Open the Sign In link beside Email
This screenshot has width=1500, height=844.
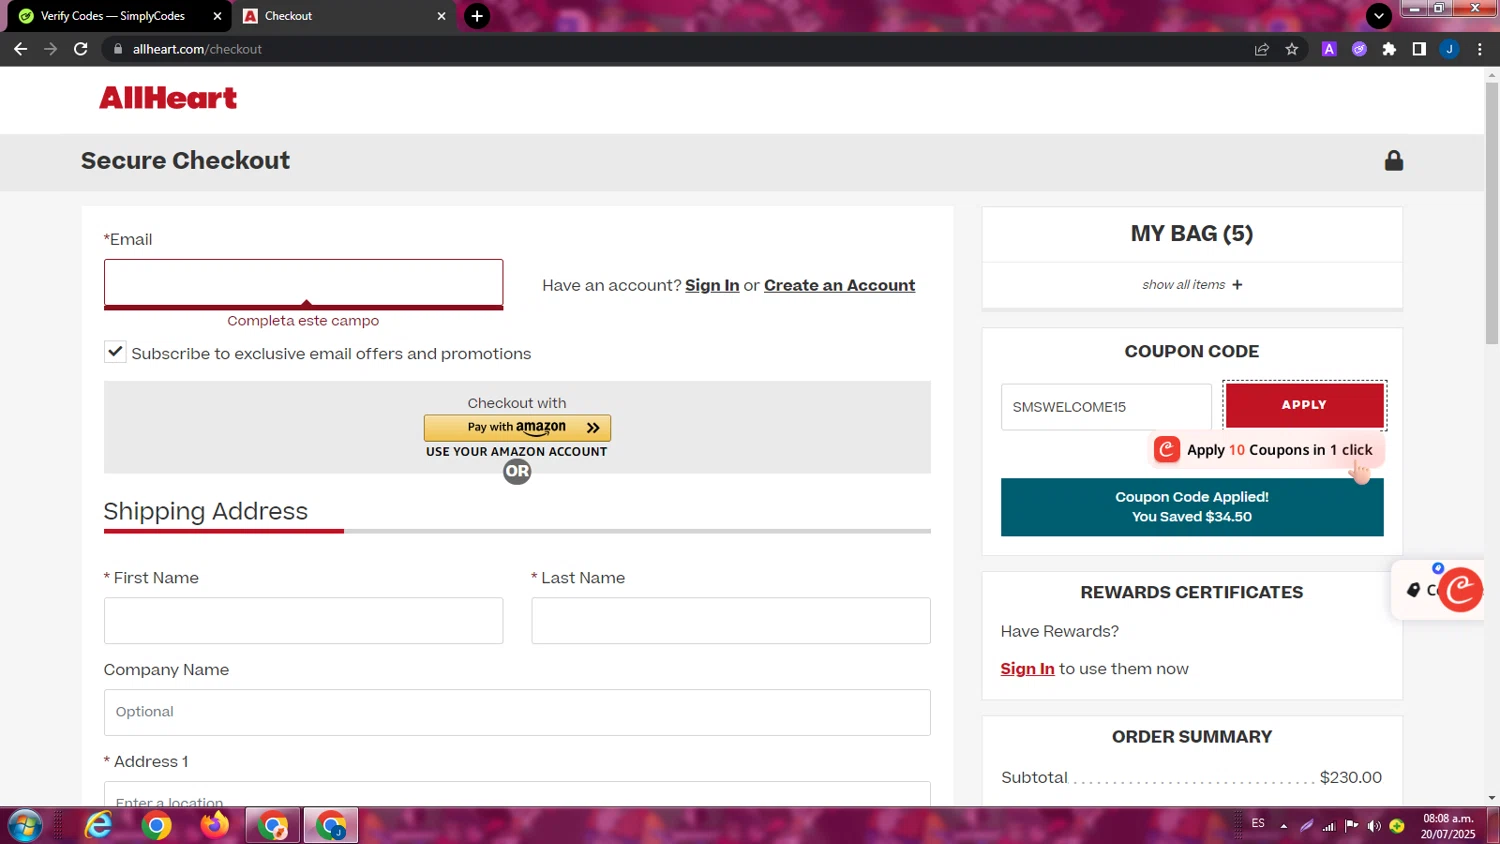pos(712,285)
